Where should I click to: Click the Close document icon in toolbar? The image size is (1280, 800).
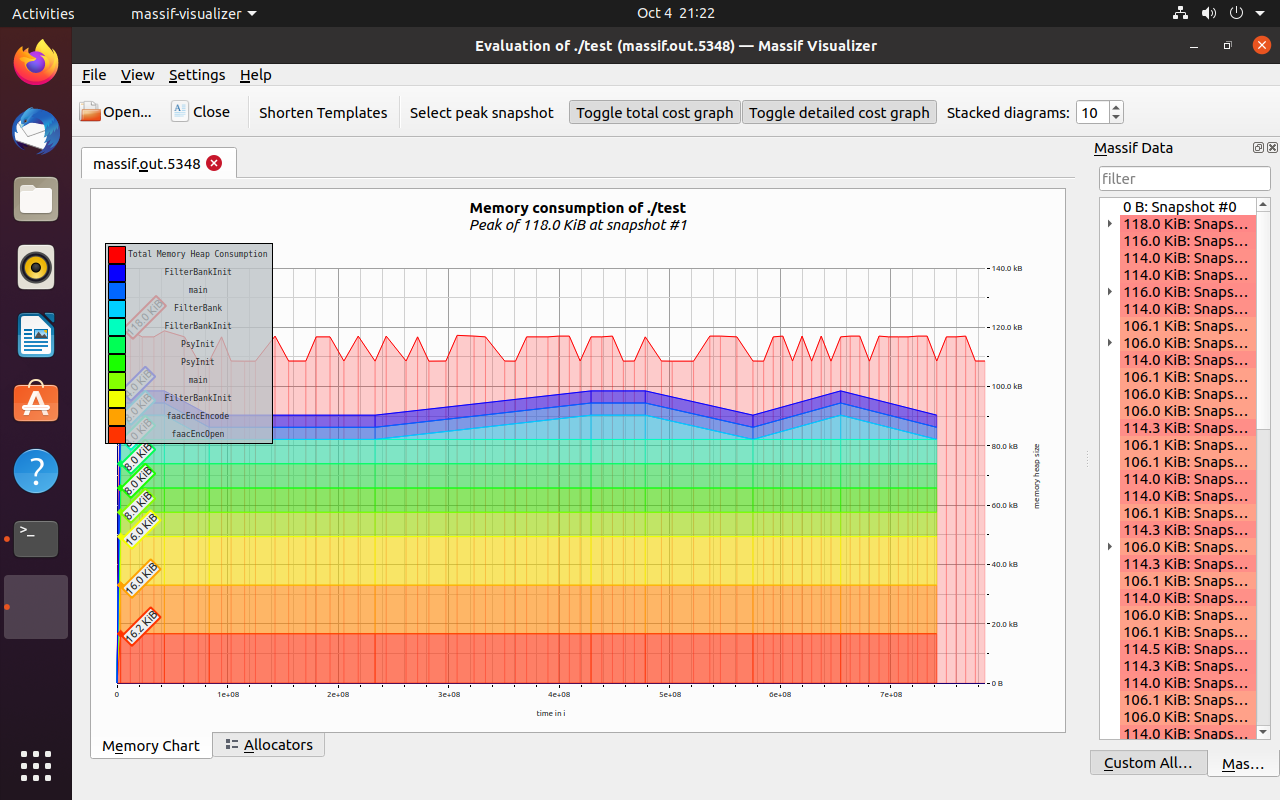(180, 111)
